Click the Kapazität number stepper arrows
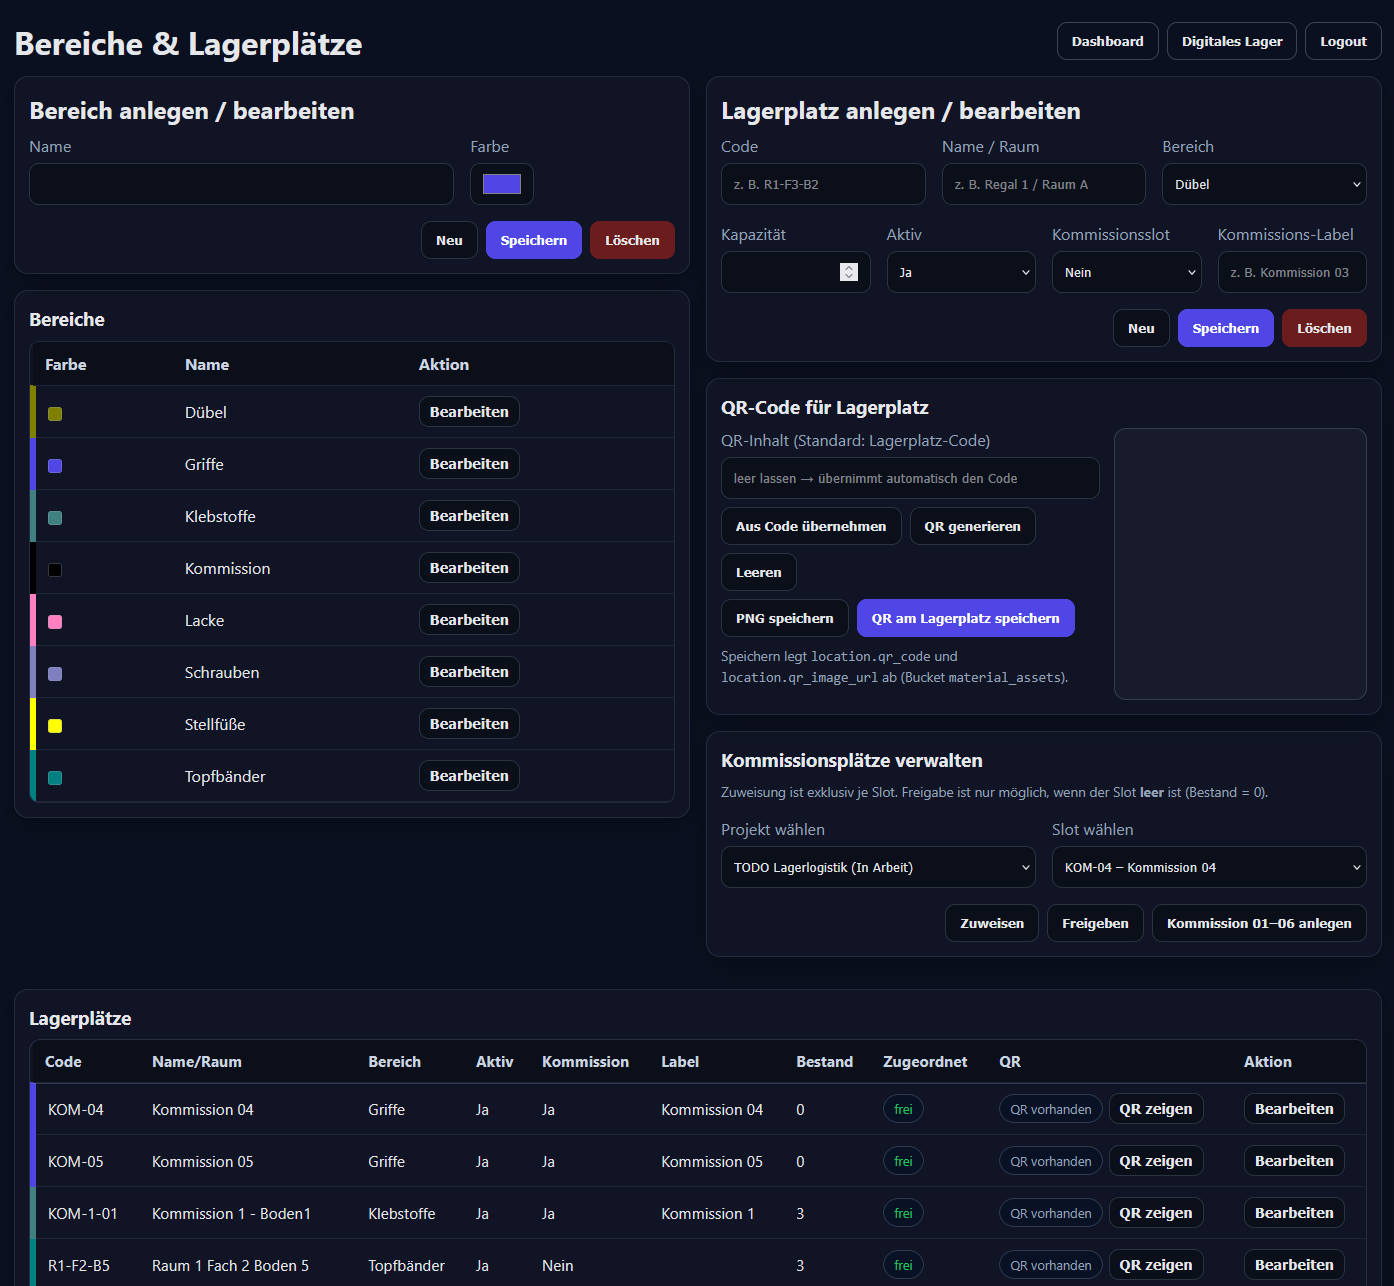The height and width of the screenshot is (1286, 1394). coord(848,272)
